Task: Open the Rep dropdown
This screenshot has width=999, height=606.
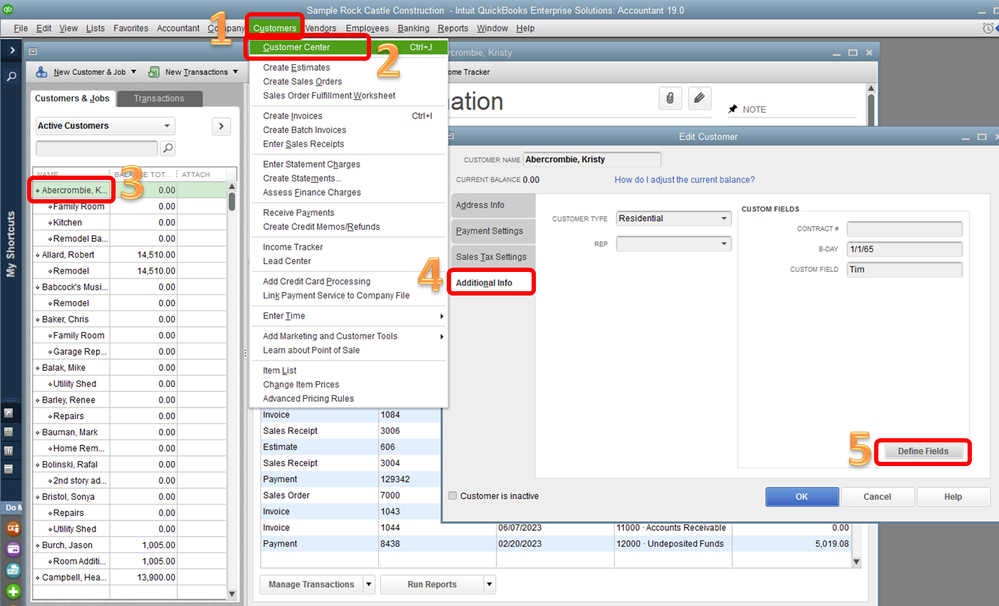Action: pos(724,244)
